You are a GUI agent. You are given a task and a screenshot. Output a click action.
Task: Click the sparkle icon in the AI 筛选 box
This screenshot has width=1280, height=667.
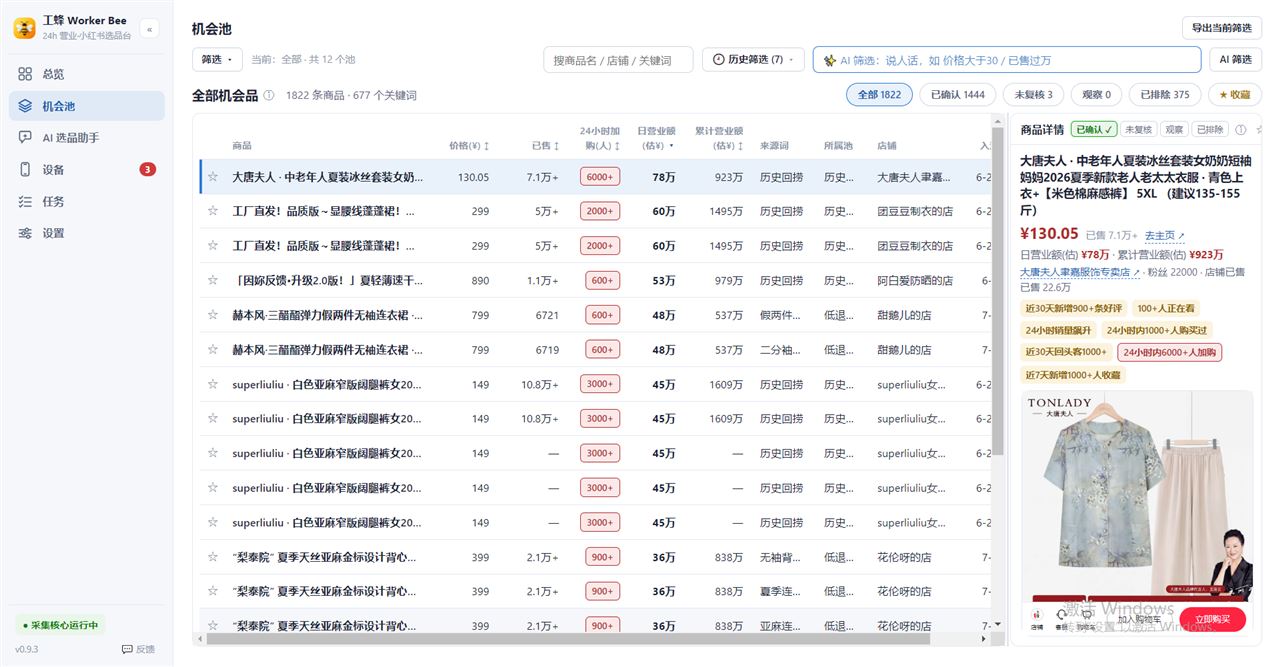[x=829, y=60]
